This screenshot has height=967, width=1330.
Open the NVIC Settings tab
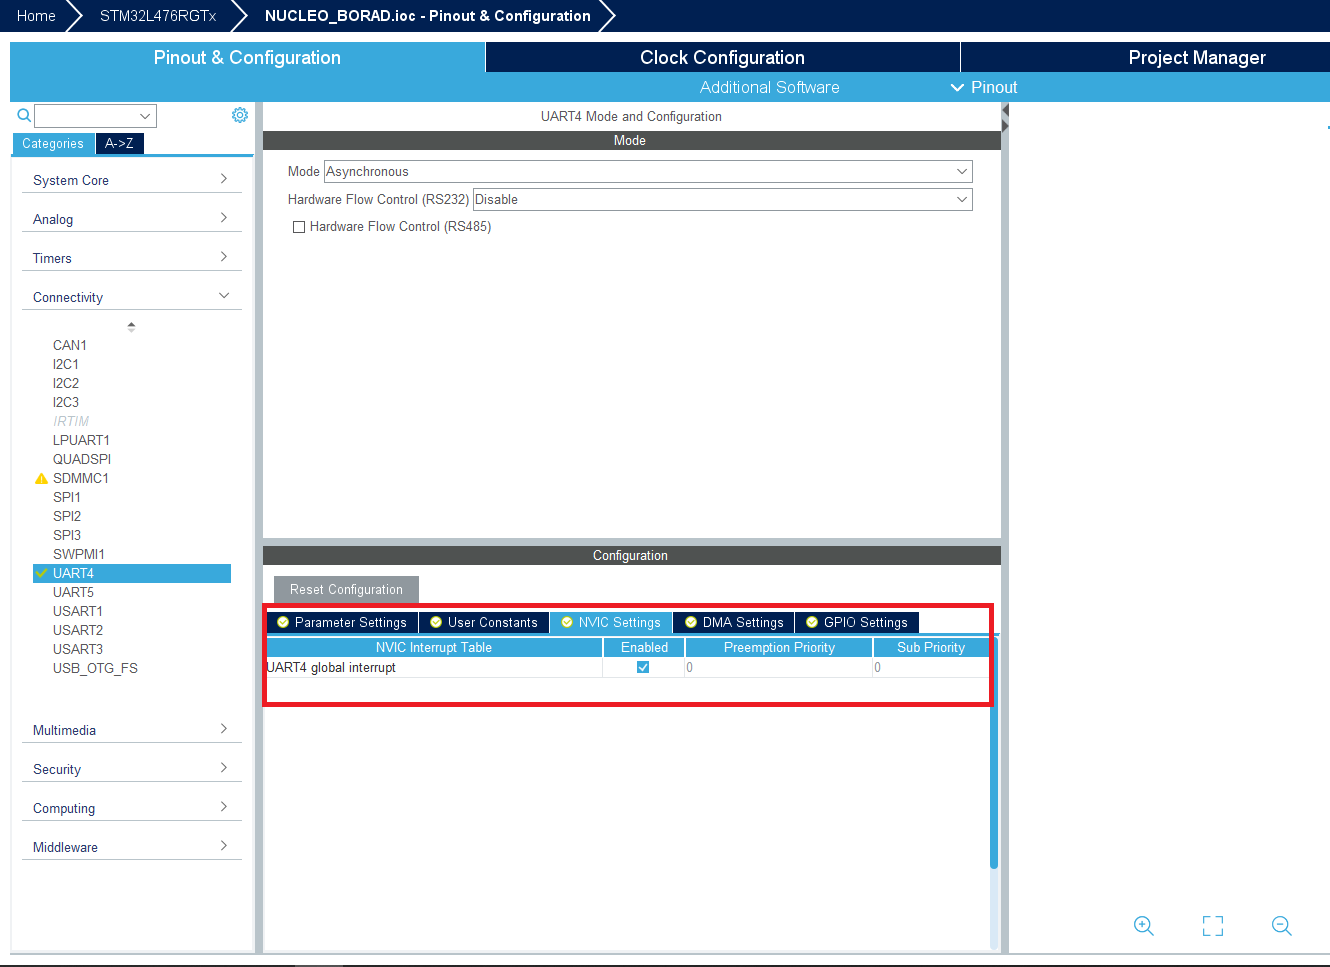click(611, 622)
